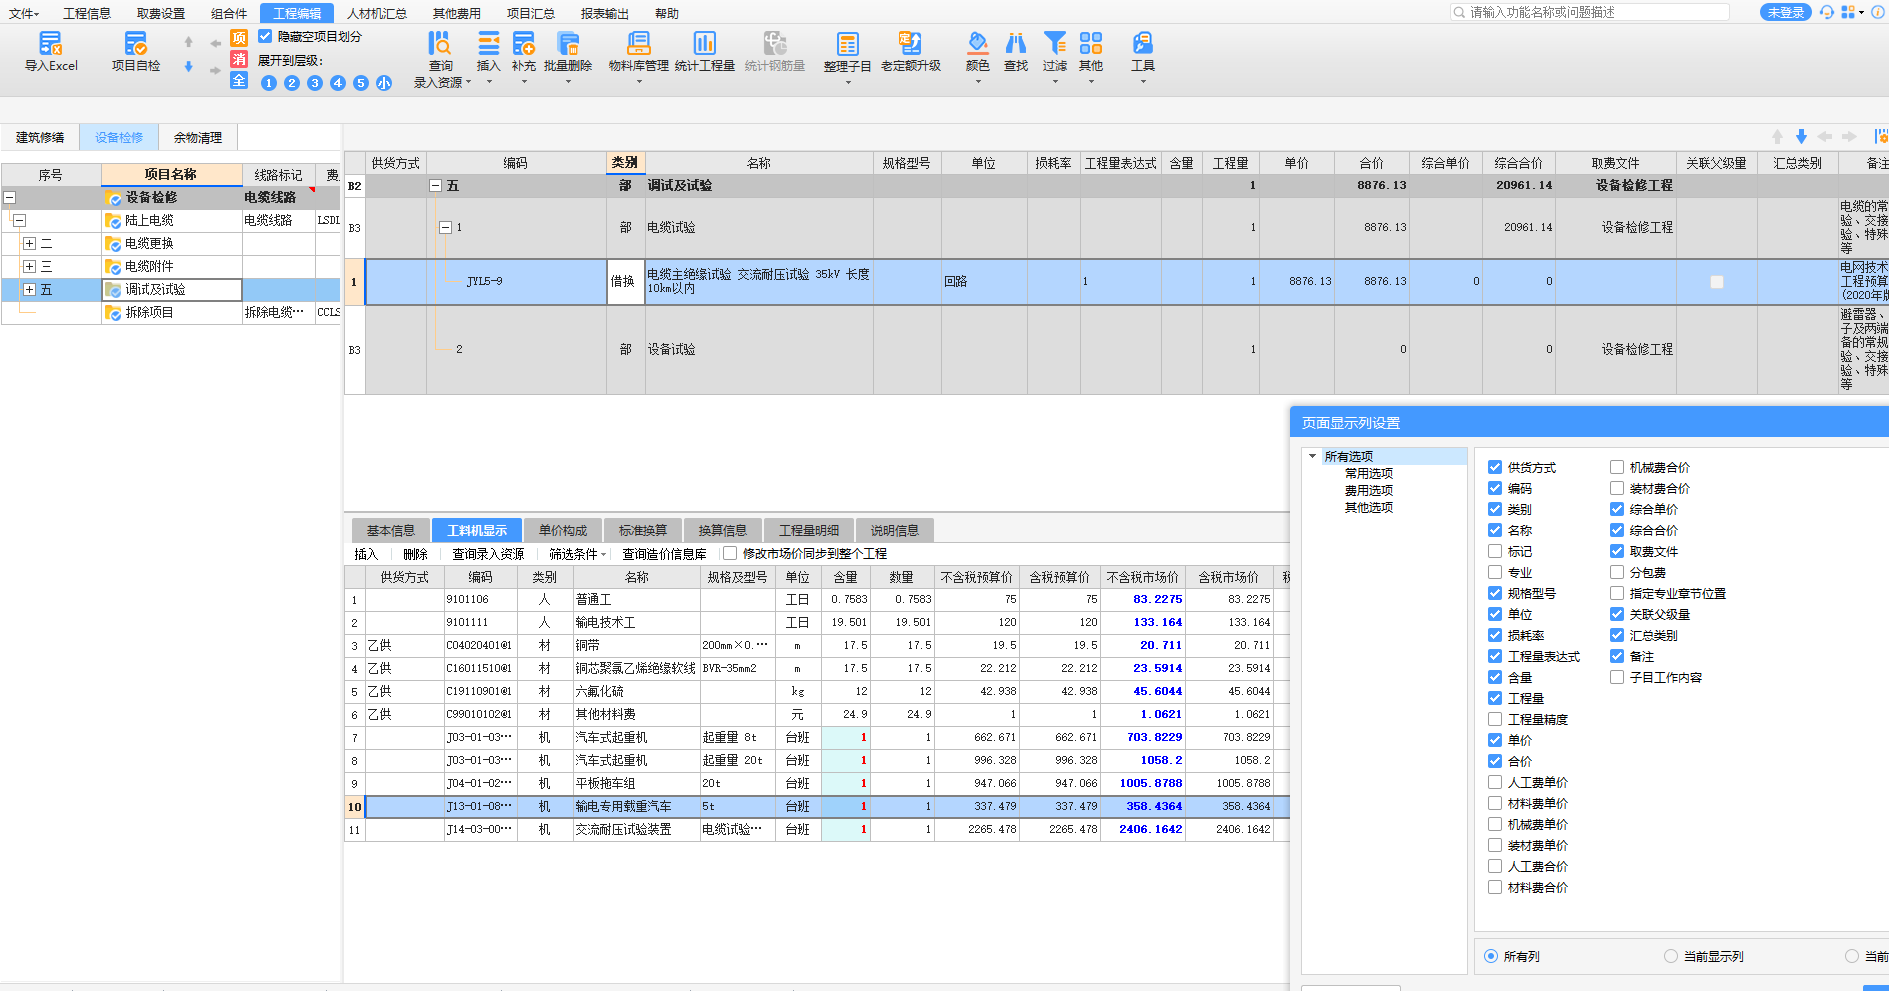
Task: Collapse the 陆上电缆 tree node
Action: click(19, 220)
